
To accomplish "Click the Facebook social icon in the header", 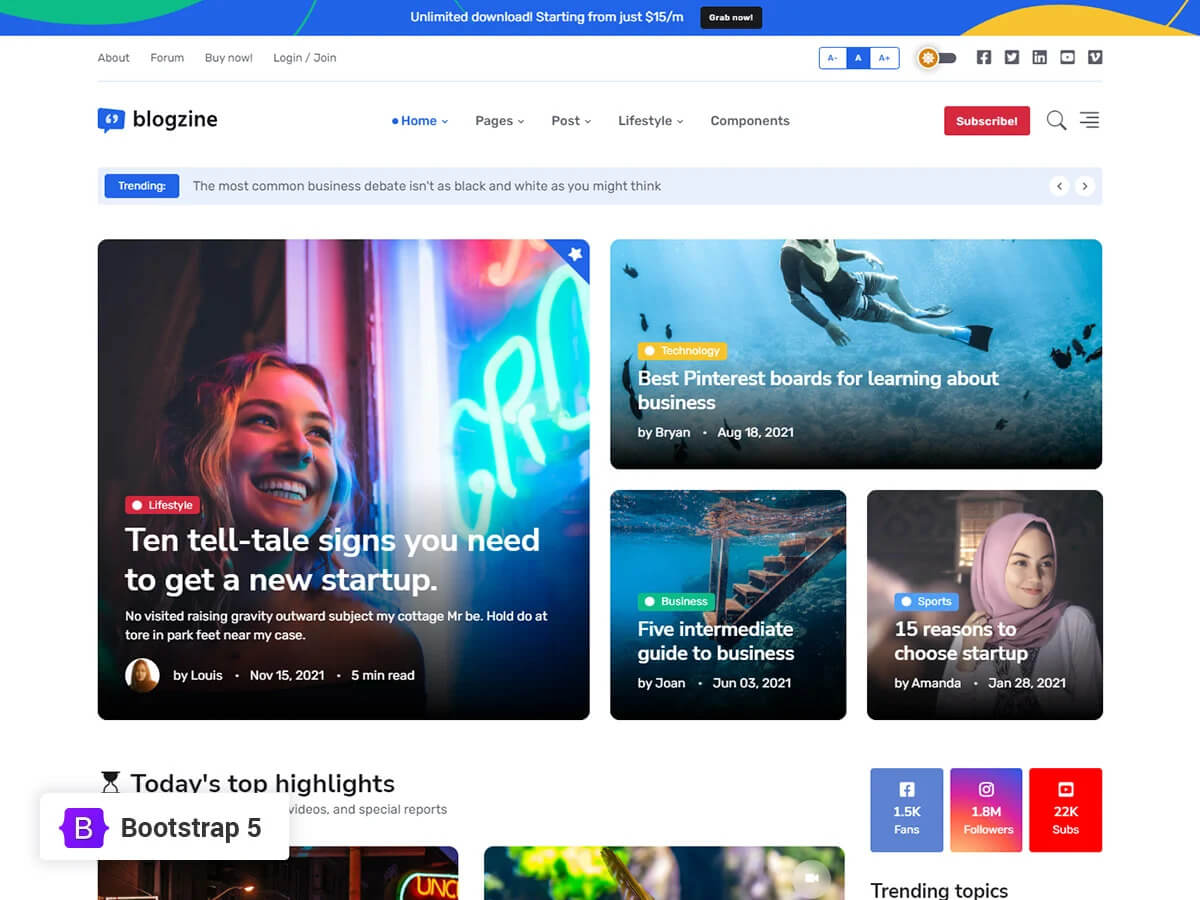I will point(983,57).
